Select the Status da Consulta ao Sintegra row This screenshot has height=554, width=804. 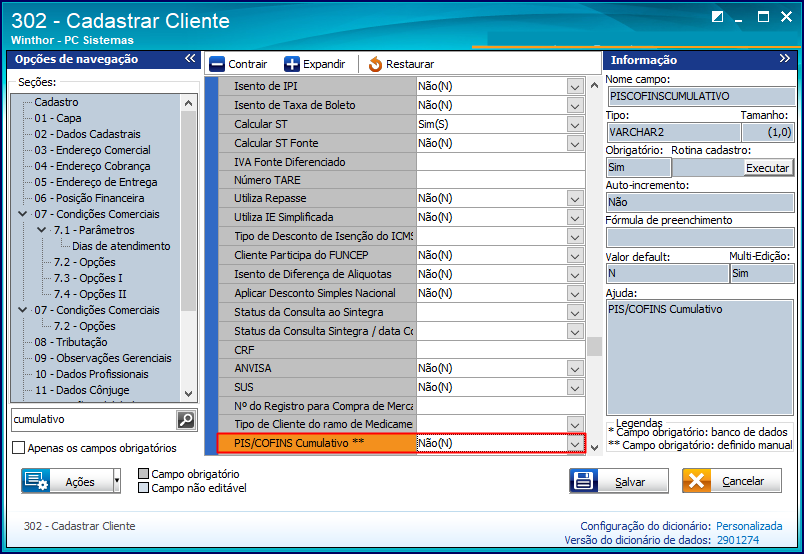pos(401,312)
